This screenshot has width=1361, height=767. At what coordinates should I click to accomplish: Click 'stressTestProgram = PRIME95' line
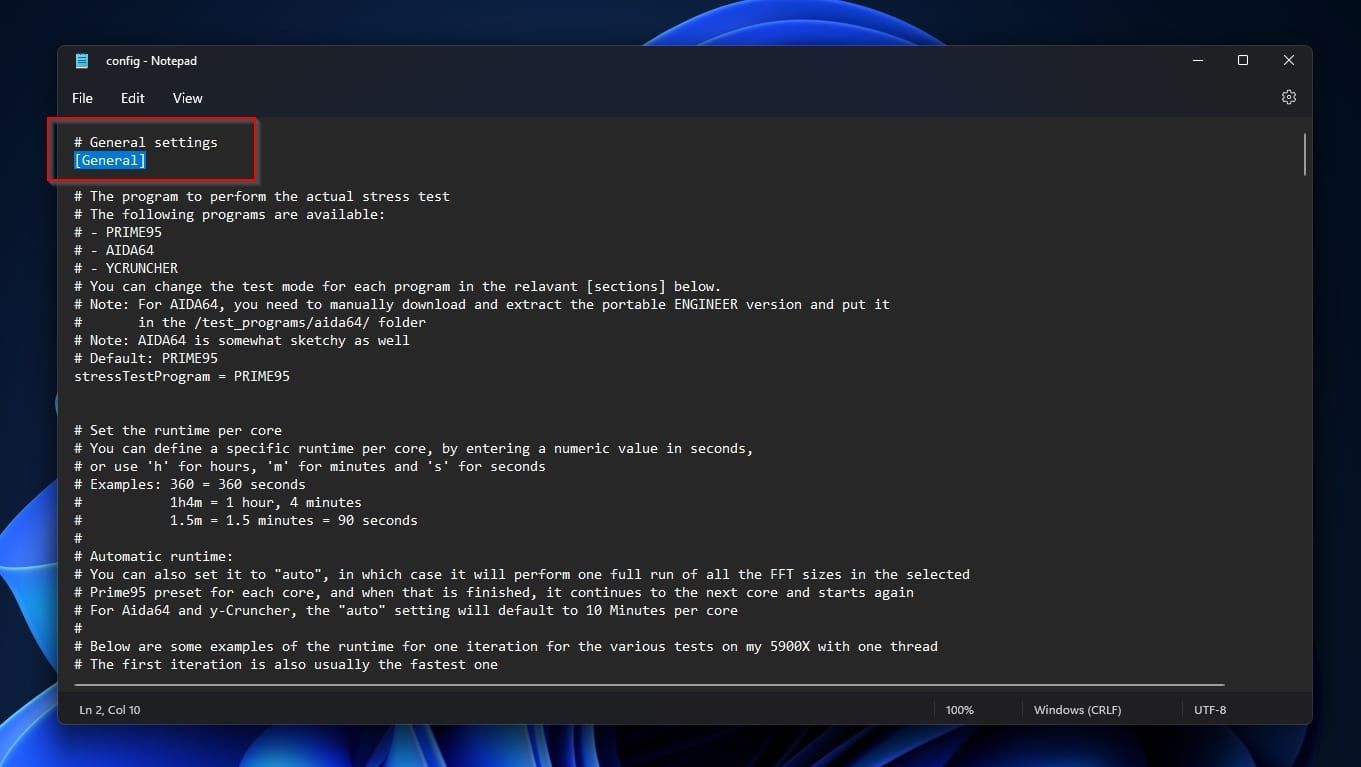pos(182,376)
